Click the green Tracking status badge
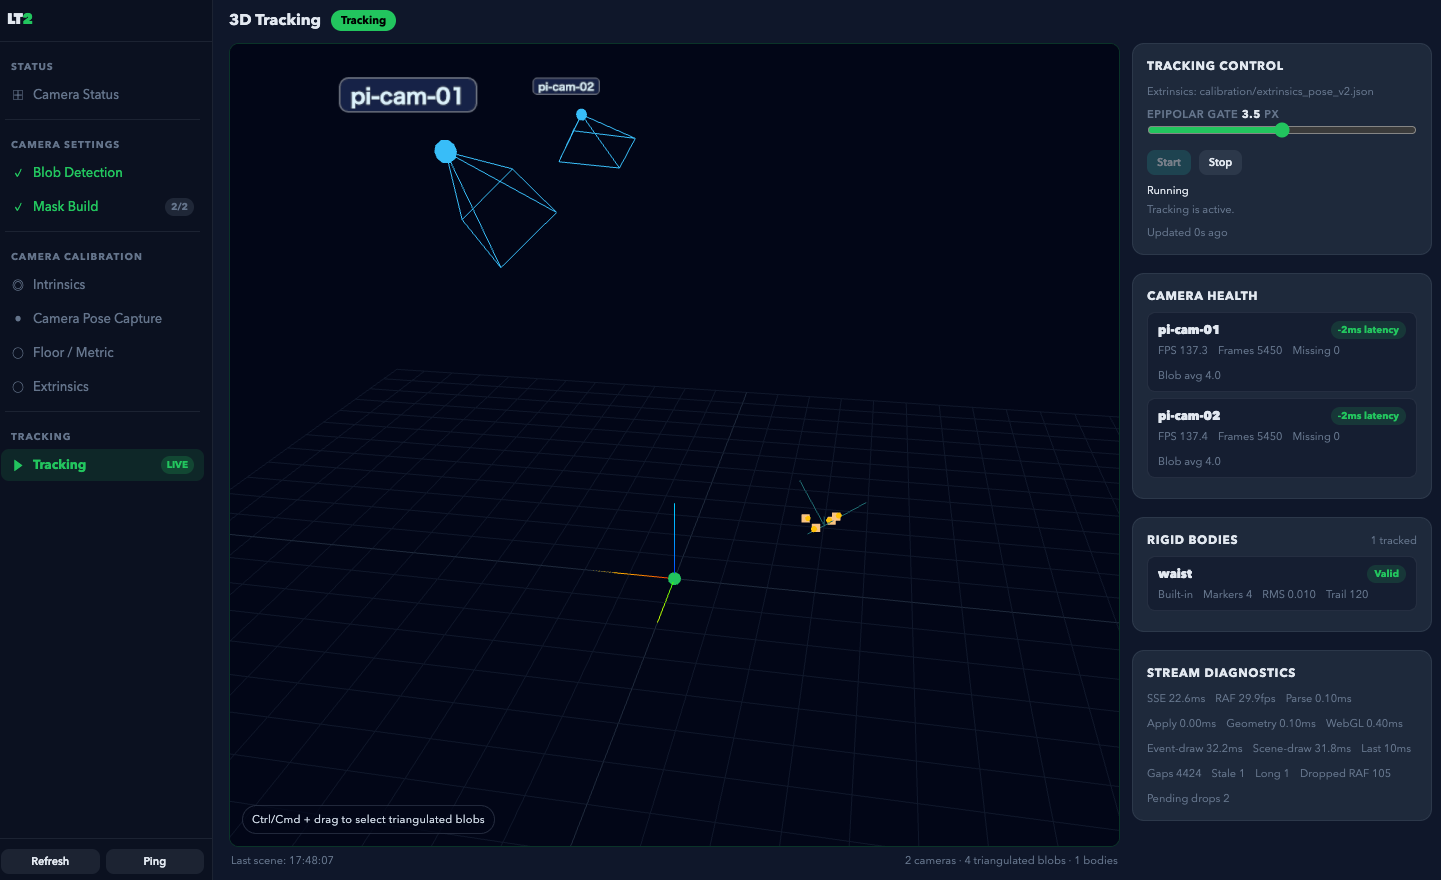Screen dimensions: 1441x880 tap(363, 20)
